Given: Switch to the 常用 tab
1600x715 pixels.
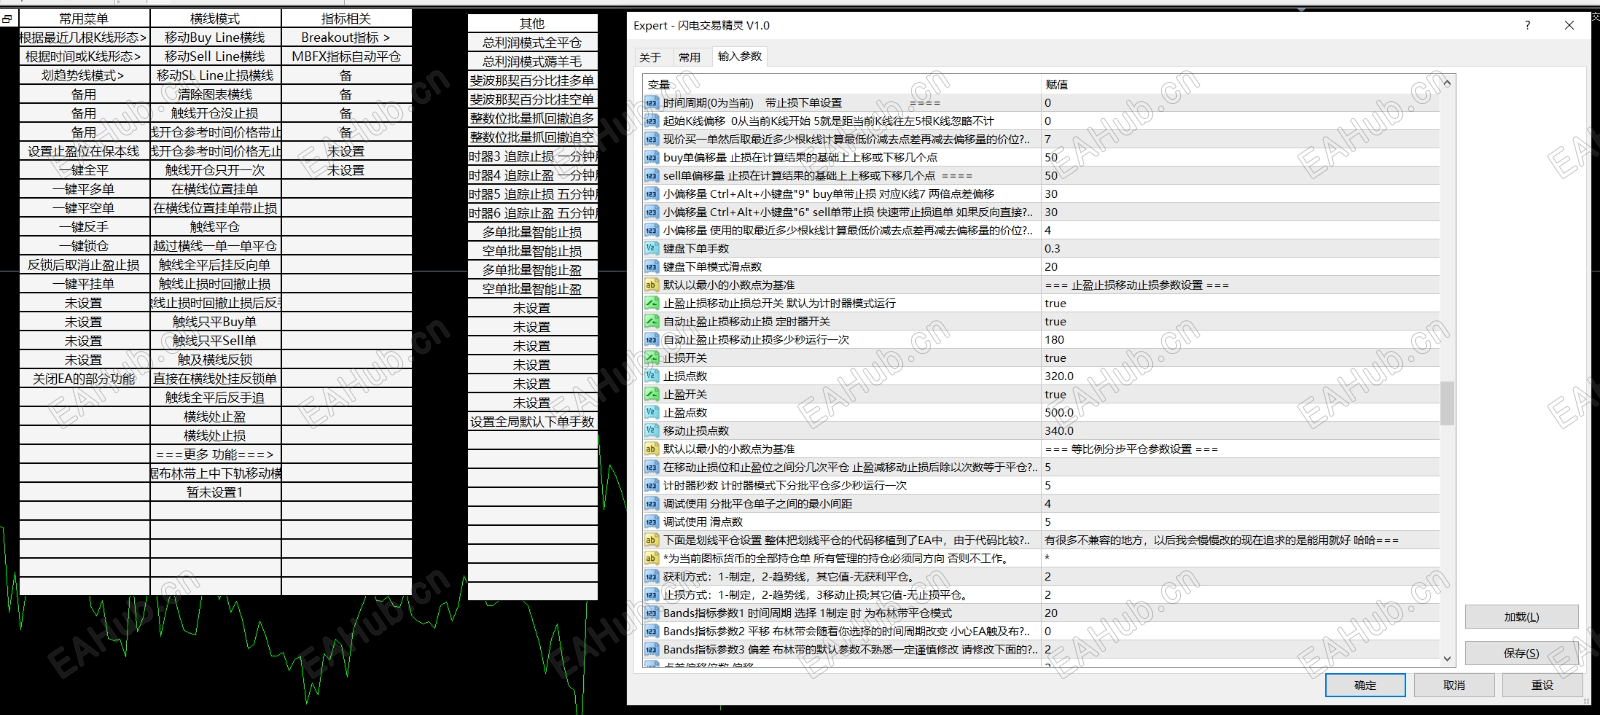Looking at the screenshot, I should (x=690, y=57).
